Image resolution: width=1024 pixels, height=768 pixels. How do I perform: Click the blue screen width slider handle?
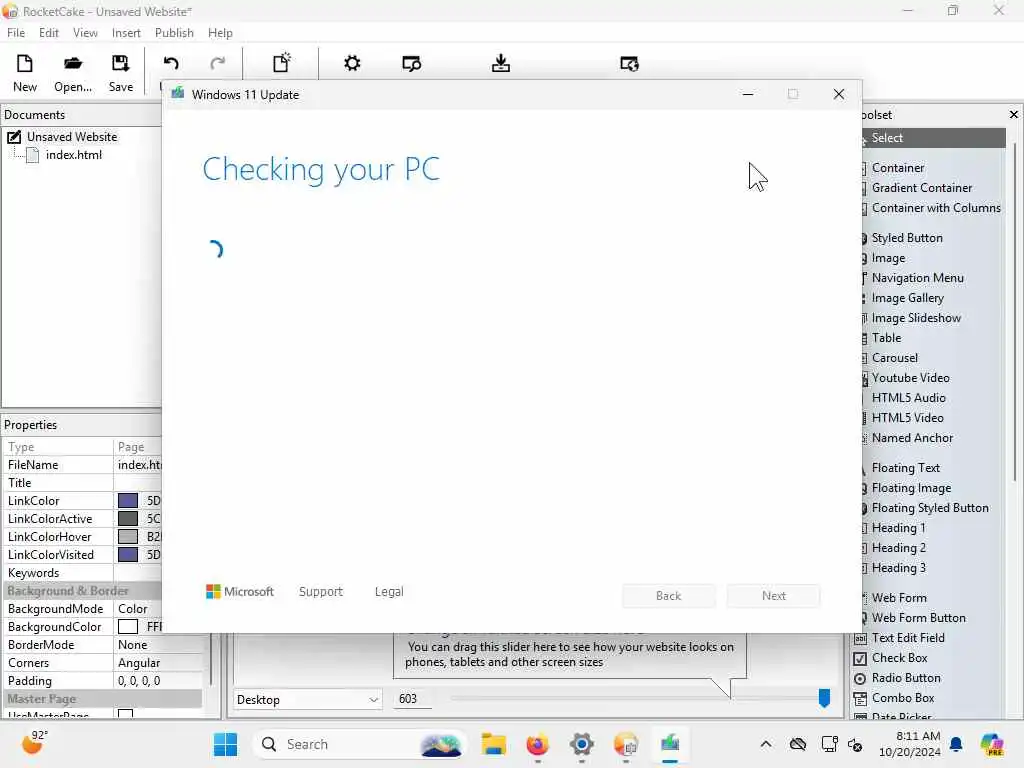coord(824,697)
